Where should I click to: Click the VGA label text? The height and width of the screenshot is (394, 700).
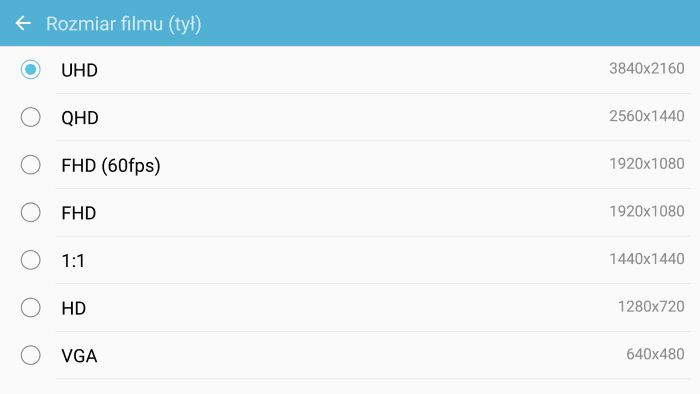pos(79,356)
